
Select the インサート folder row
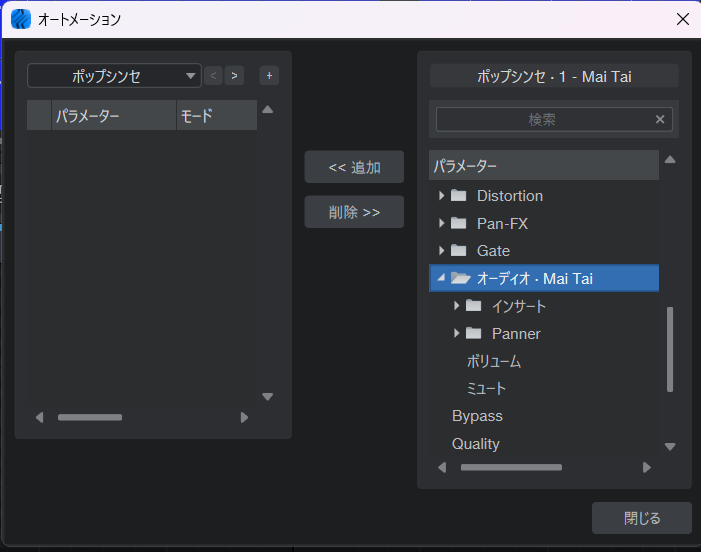pos(544,306)
